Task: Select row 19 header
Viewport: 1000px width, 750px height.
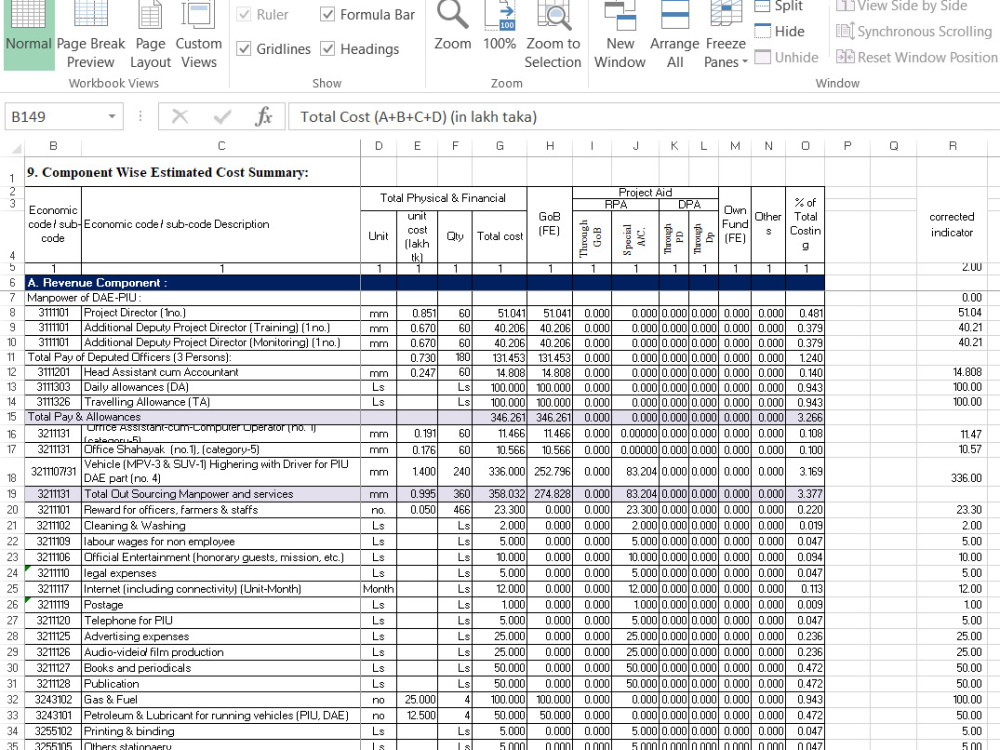Action: pyautogui.click(x=12, y=494)
